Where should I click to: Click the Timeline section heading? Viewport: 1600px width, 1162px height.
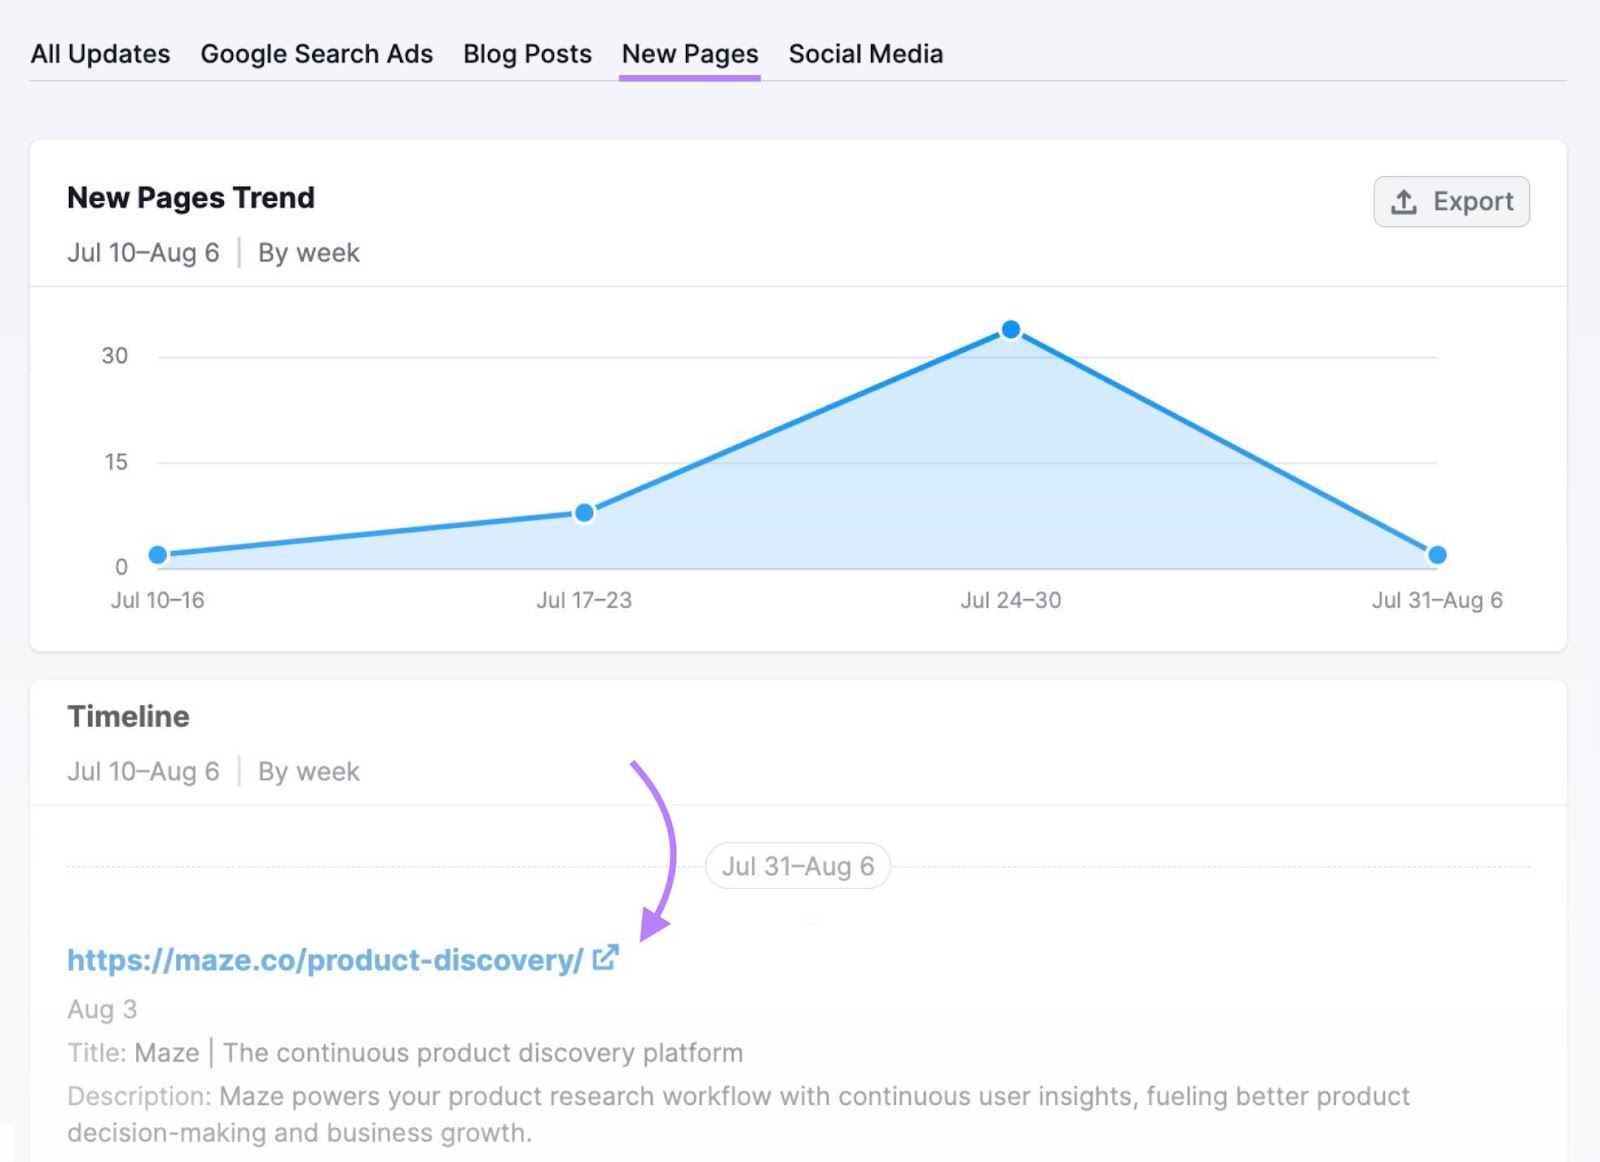click(128, 717)
